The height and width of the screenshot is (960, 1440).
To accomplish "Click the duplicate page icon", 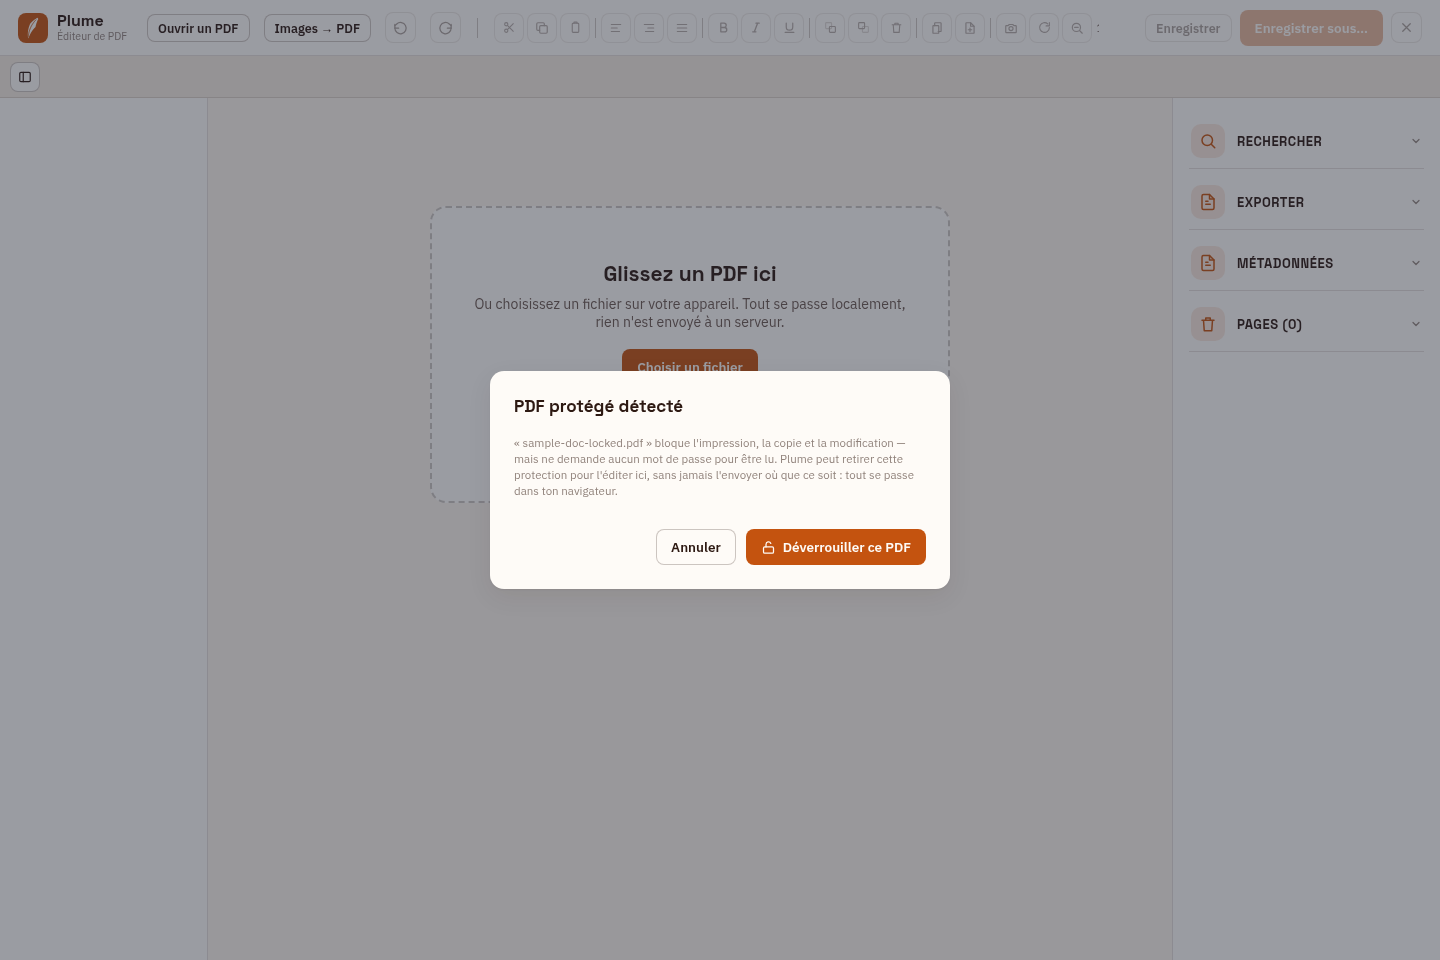I will coord(937,28).
